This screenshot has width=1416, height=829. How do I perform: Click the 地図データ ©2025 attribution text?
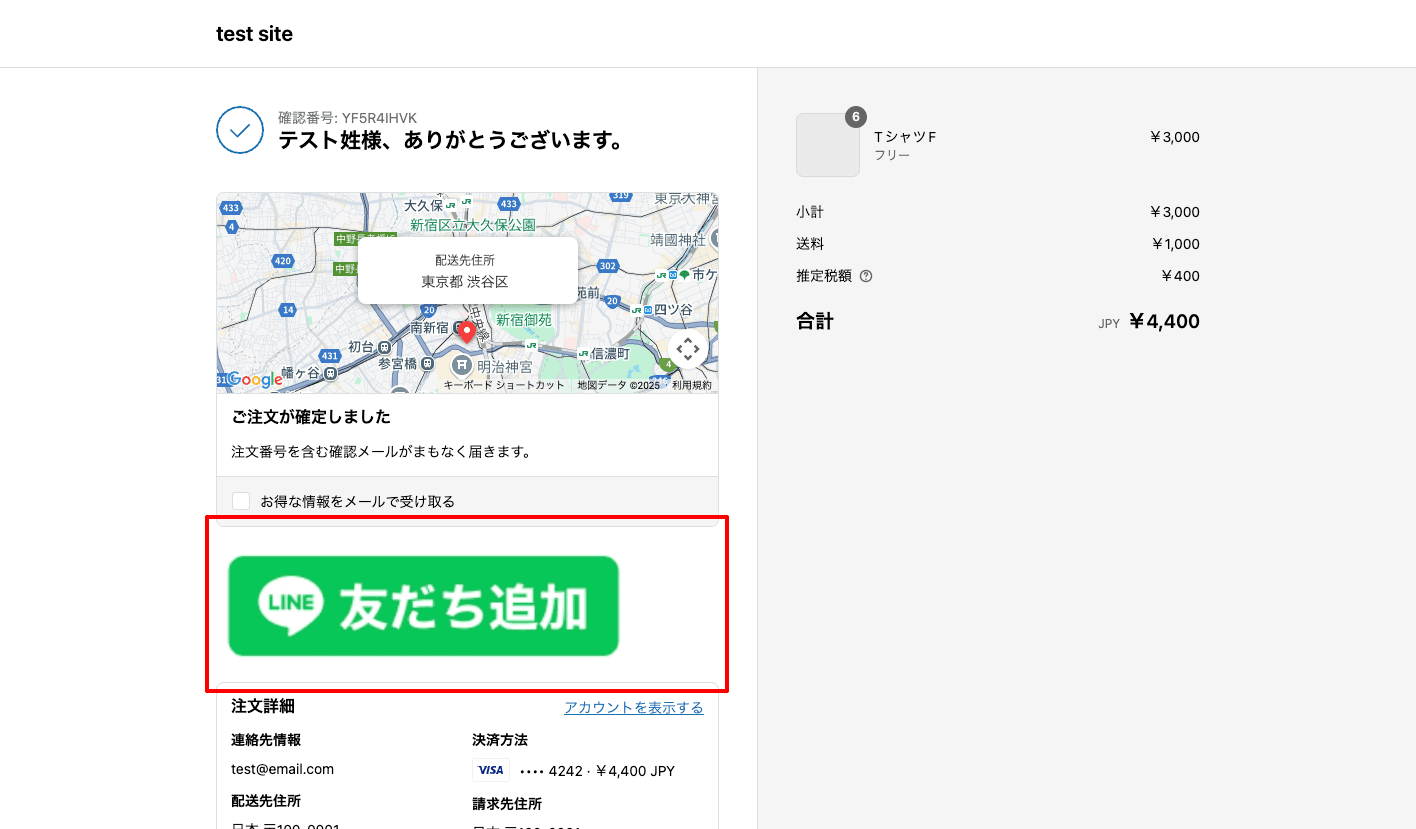click(619, 385)
